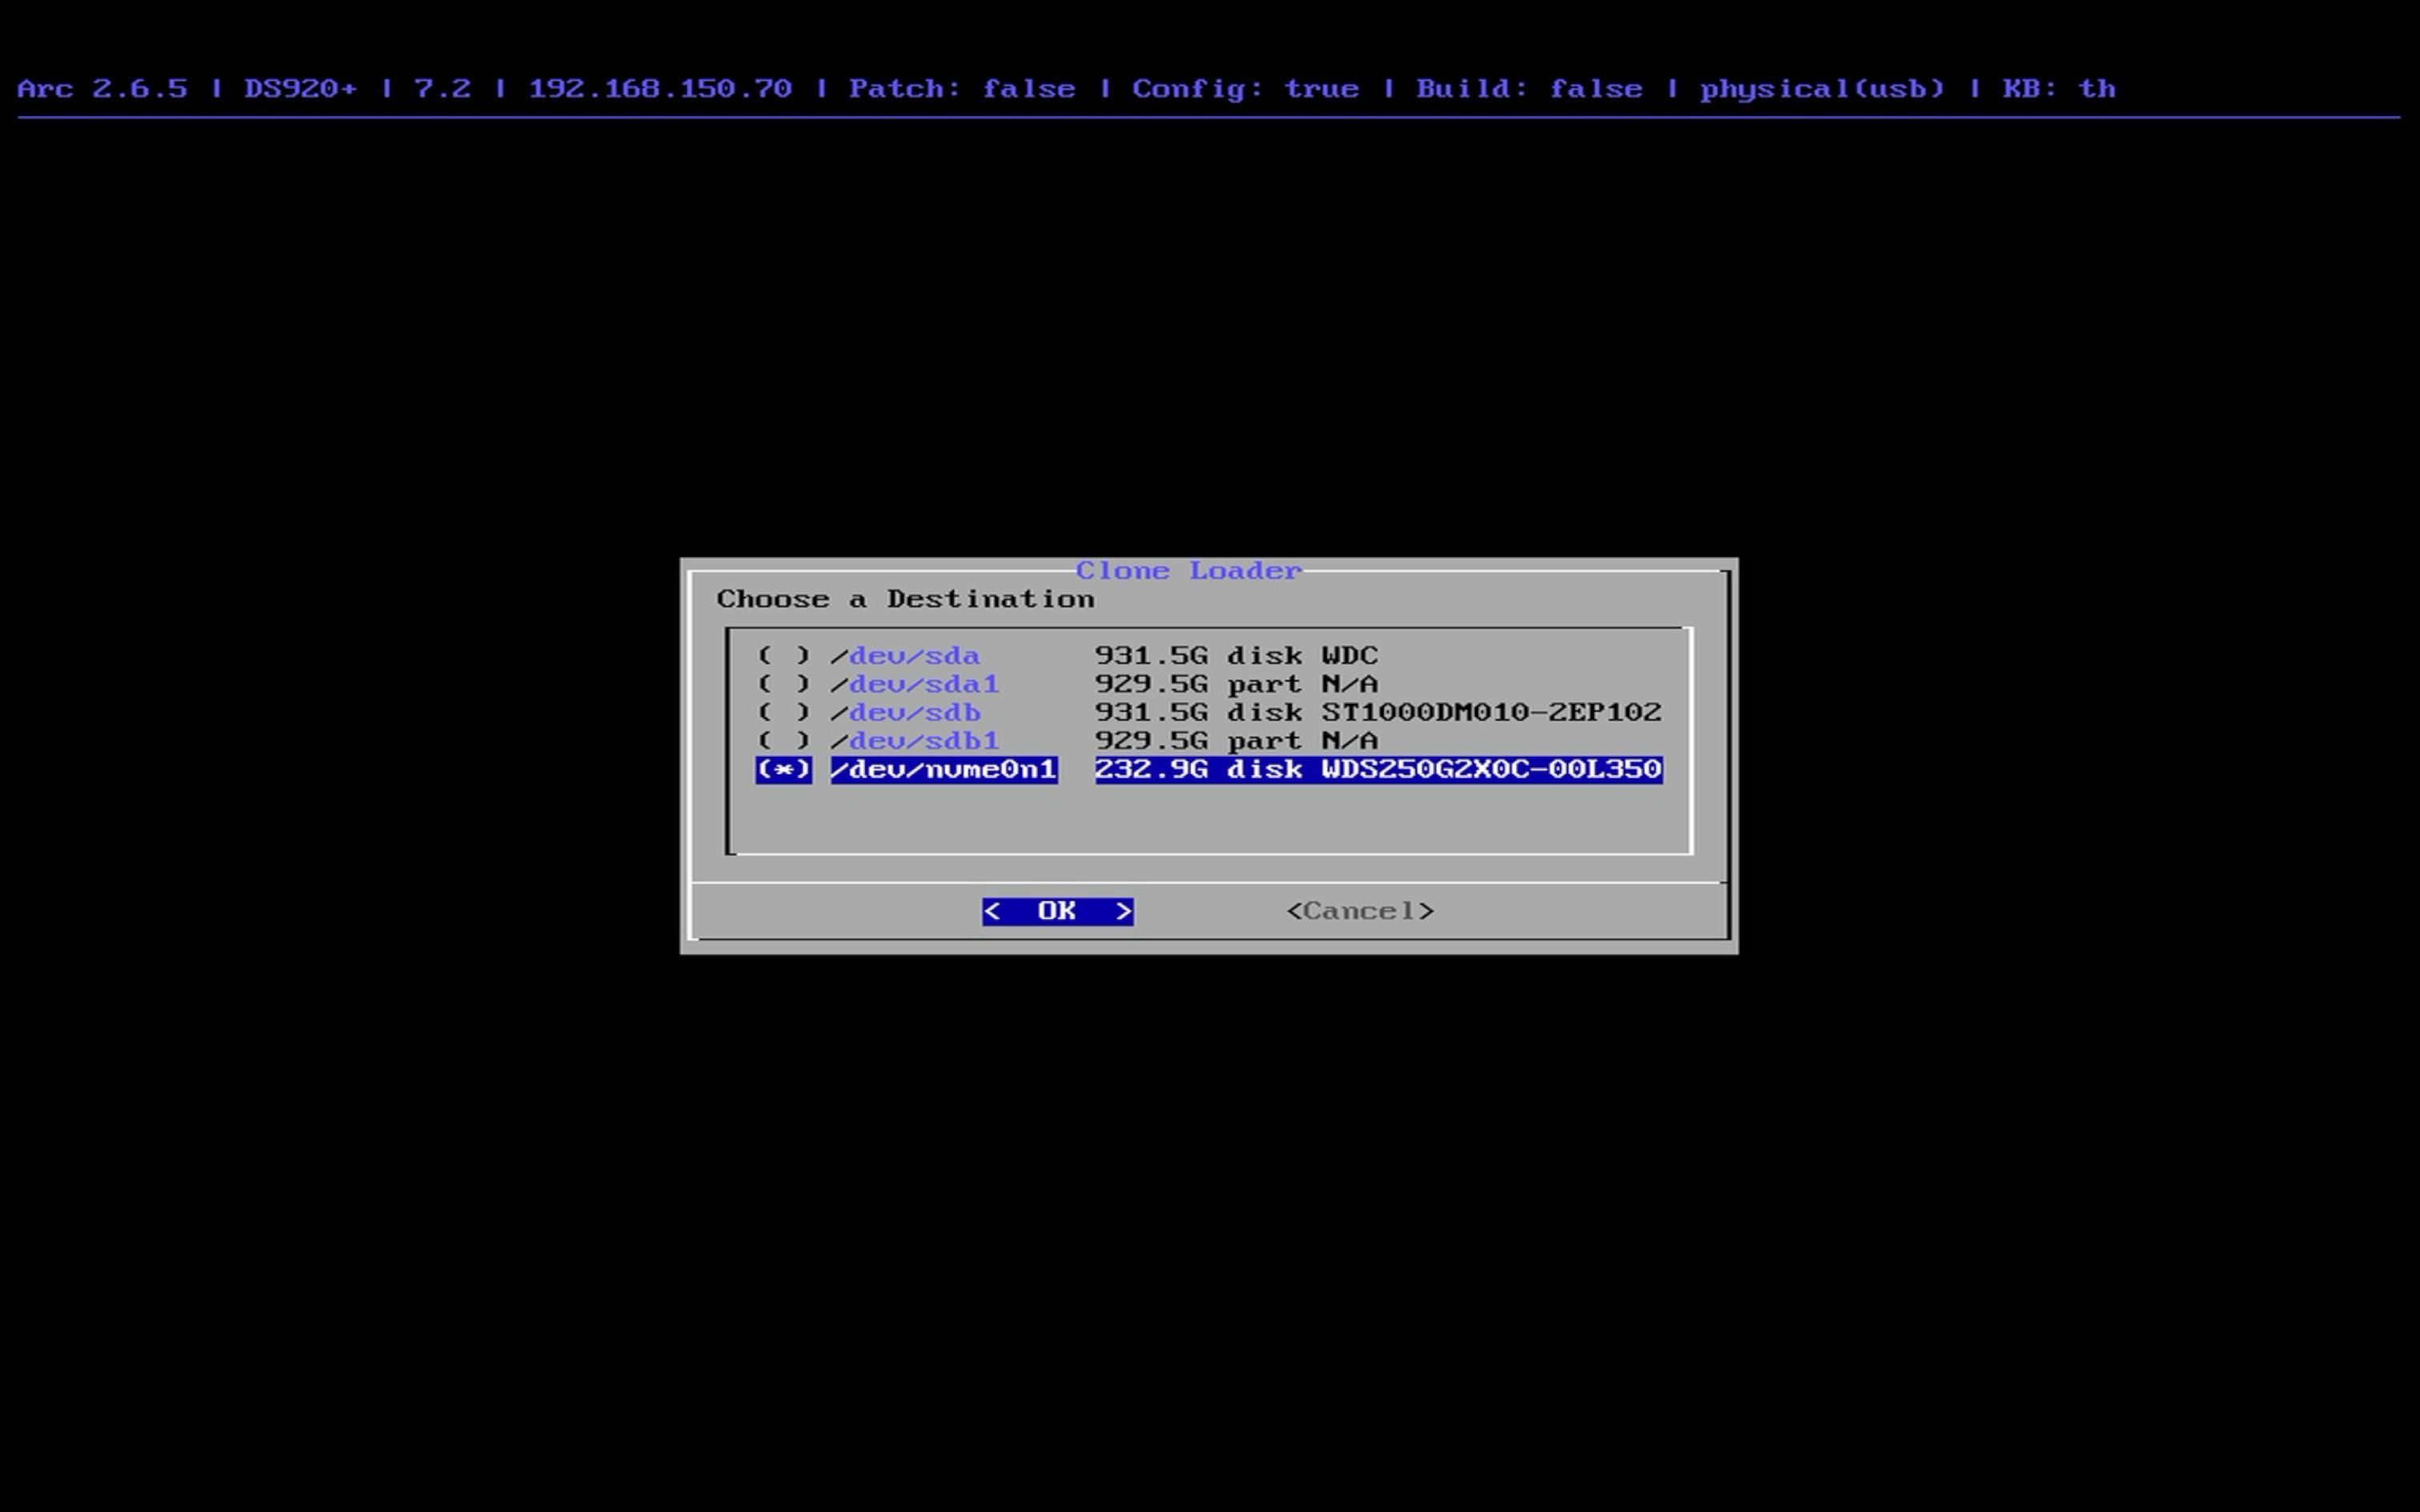Click the 931.5G disk WDC description
The image size is (2420, 1512).
tap(1236, 656)
